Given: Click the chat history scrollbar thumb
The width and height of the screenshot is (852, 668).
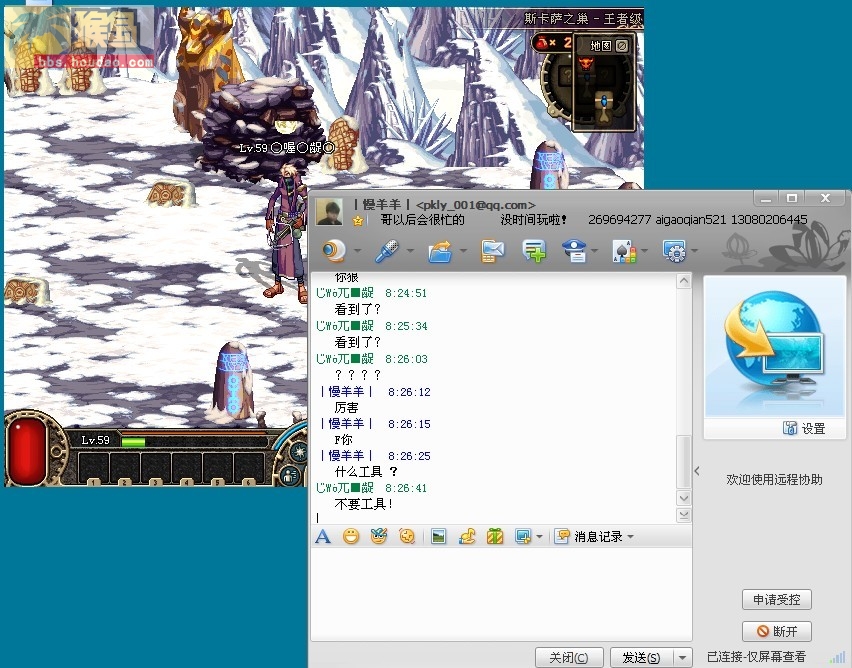Looking at the screenshot, I should 684,461.
